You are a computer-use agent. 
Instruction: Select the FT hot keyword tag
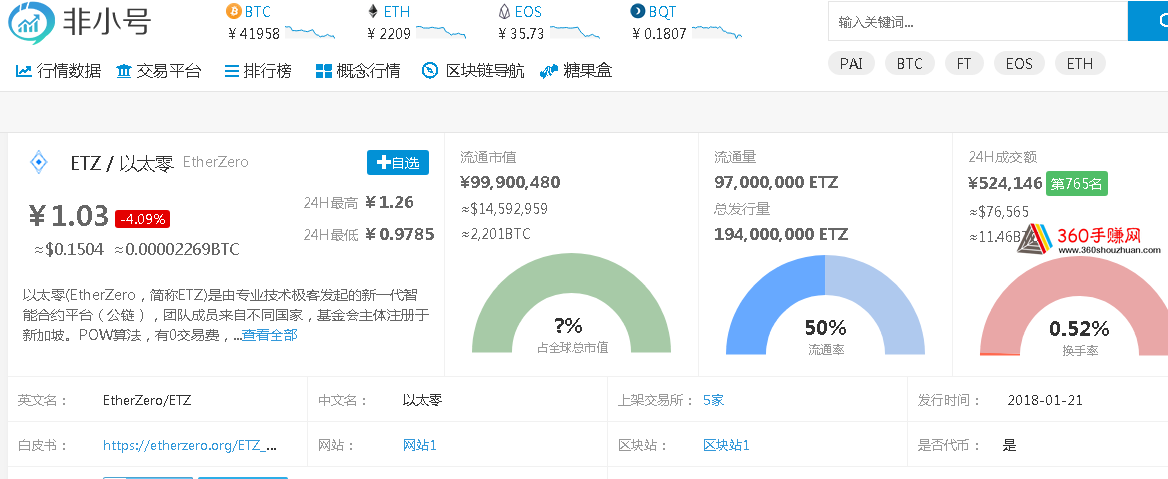[964, 63]
